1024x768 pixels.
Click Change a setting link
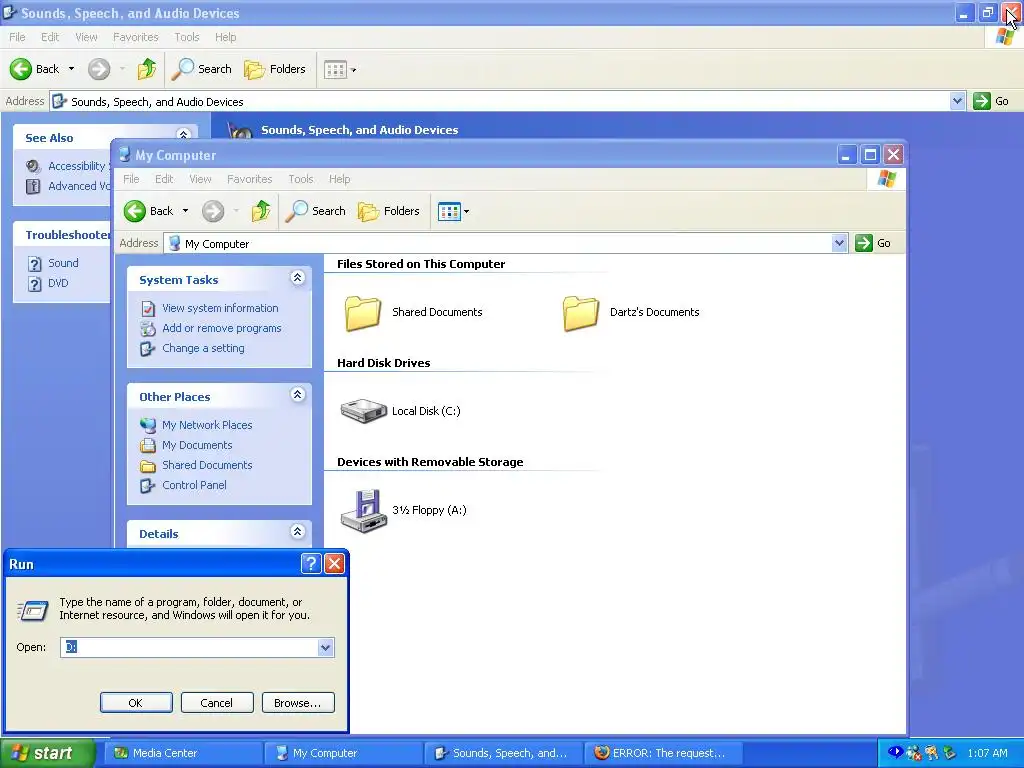pos(203,349)
